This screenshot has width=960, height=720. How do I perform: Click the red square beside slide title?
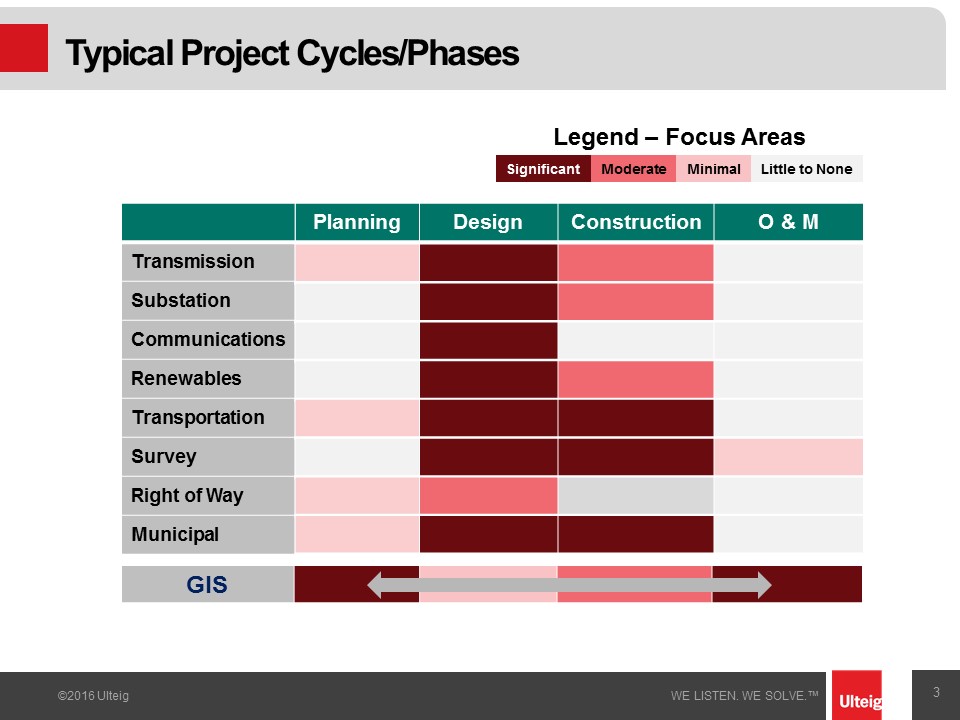[x=23, y=48]
